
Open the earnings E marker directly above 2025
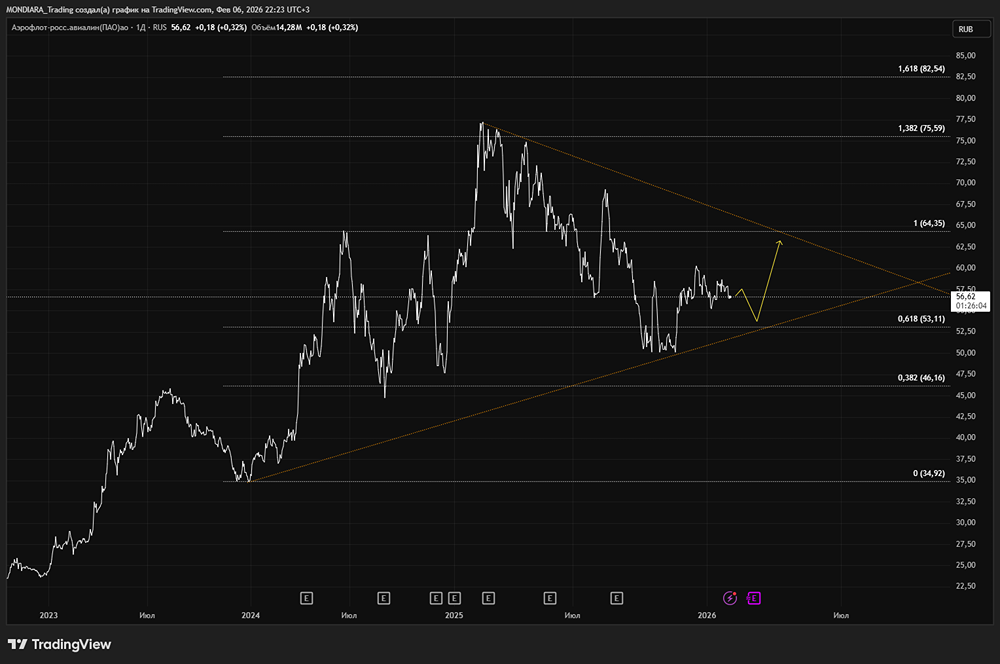454,598
